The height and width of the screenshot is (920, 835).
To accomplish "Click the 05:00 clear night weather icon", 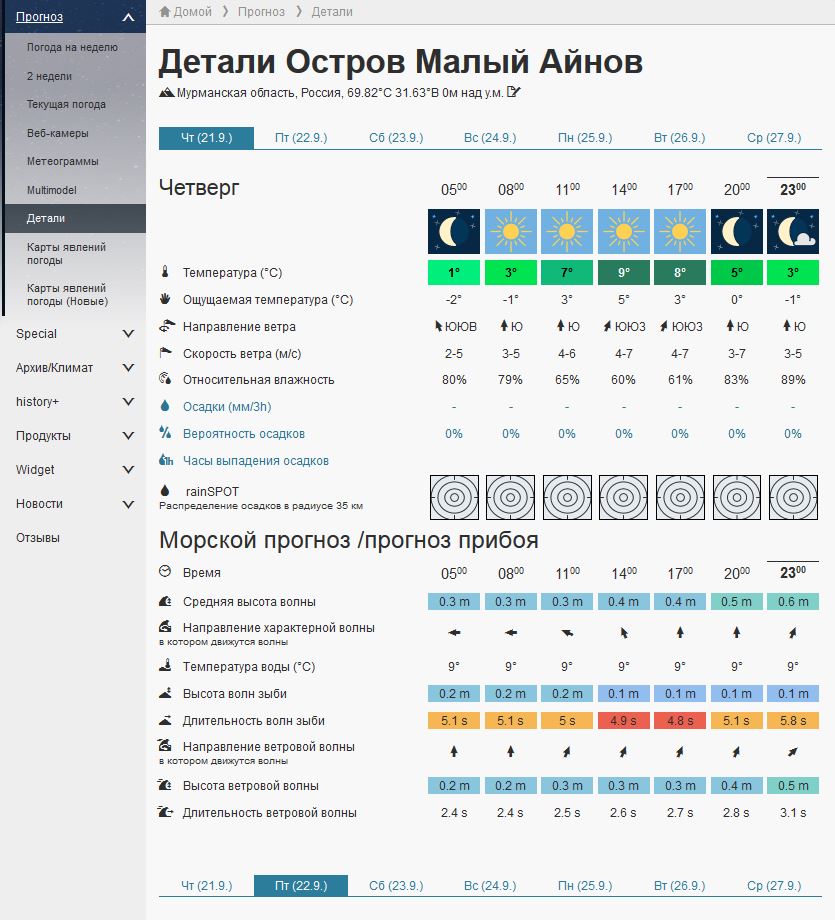I will [x=454, y=232].
